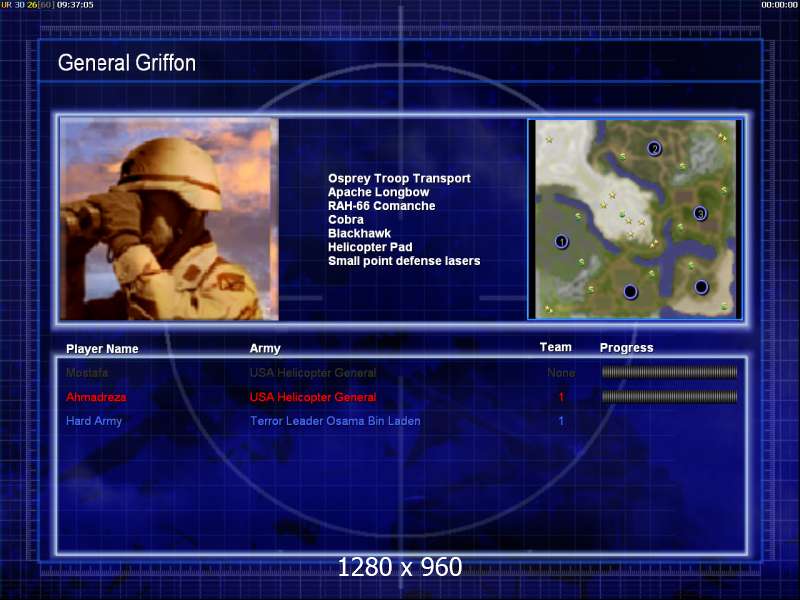Select the player name "Mostafa"
Image resolution: width=800 pixels, height=600 pixels.
tap(87, 372)
